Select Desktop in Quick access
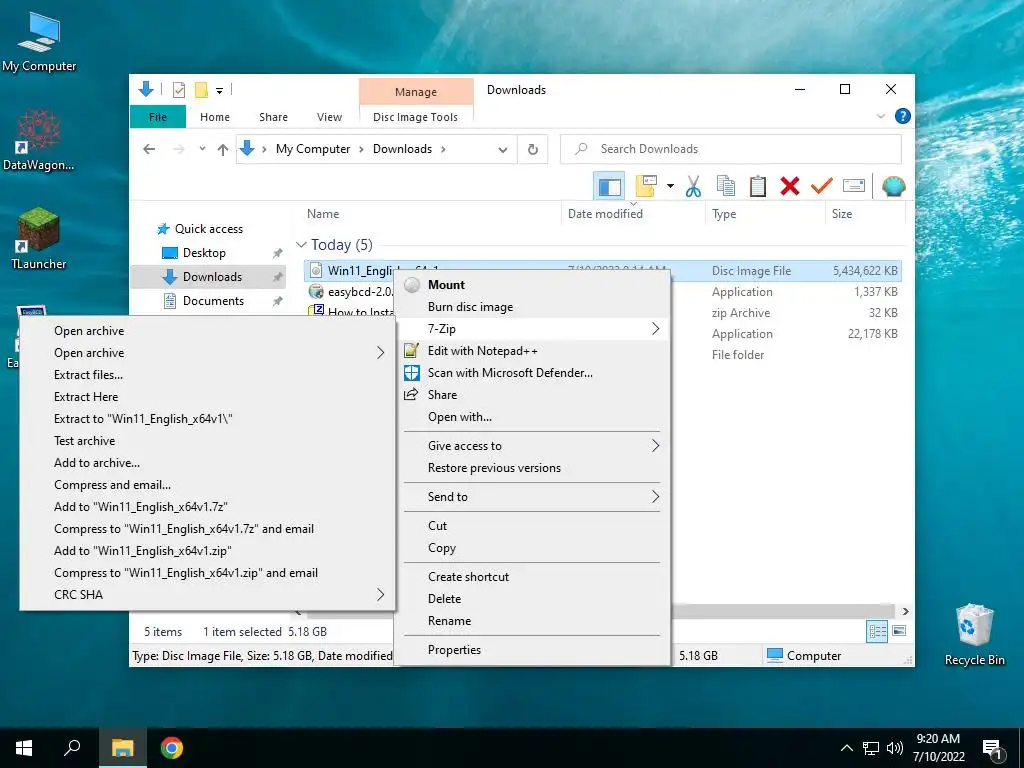 tap(204, 253)
